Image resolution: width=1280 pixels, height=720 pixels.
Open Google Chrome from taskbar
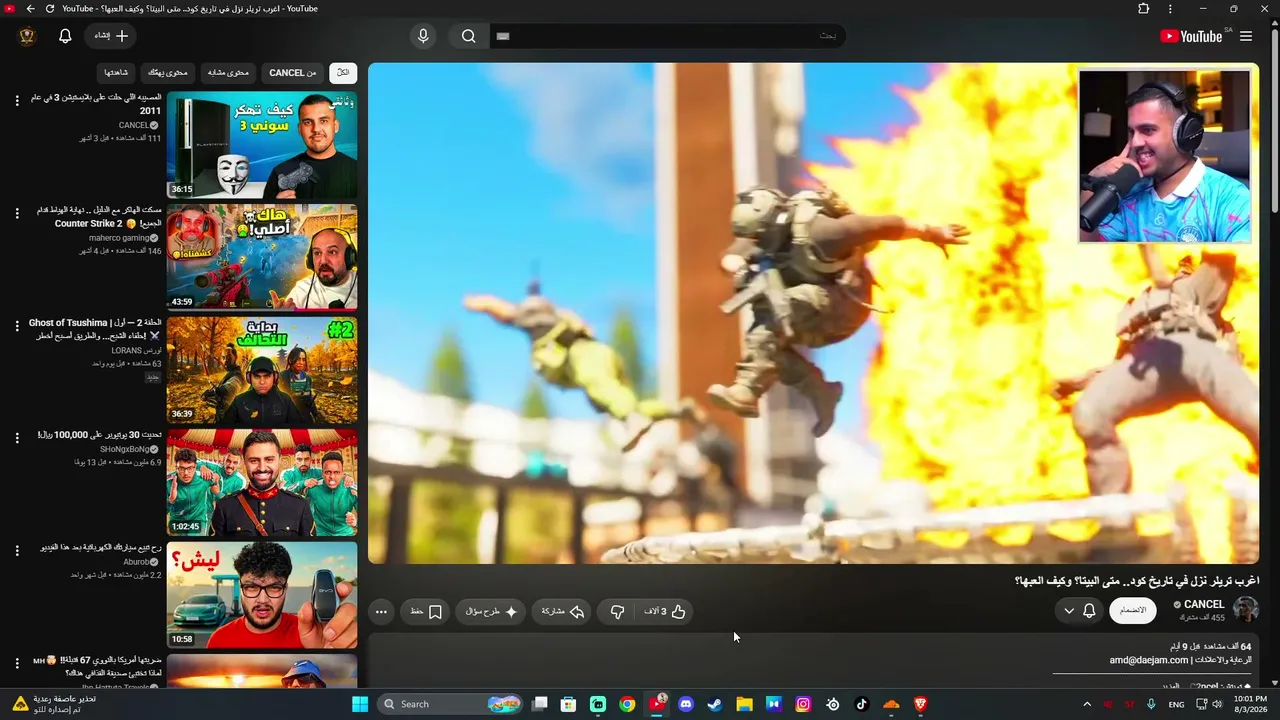pos(627,704)
